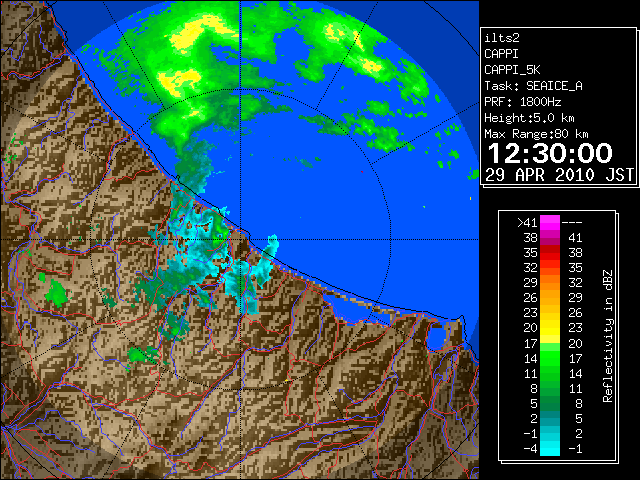Click the cyan -4 to -1 dBZ legend color

pyautogui.click(x=550, y=448)
